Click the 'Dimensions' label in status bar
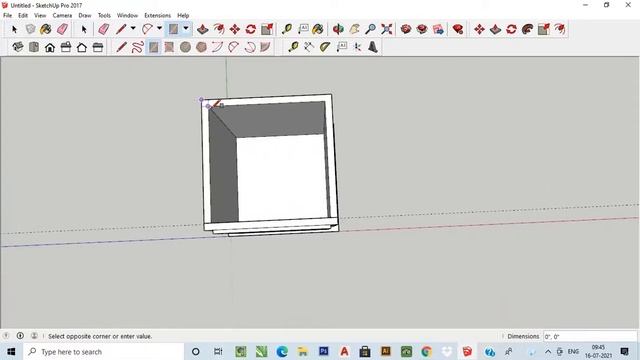The image size is (640, 360). pyautogui.click(x=523, y=336)
